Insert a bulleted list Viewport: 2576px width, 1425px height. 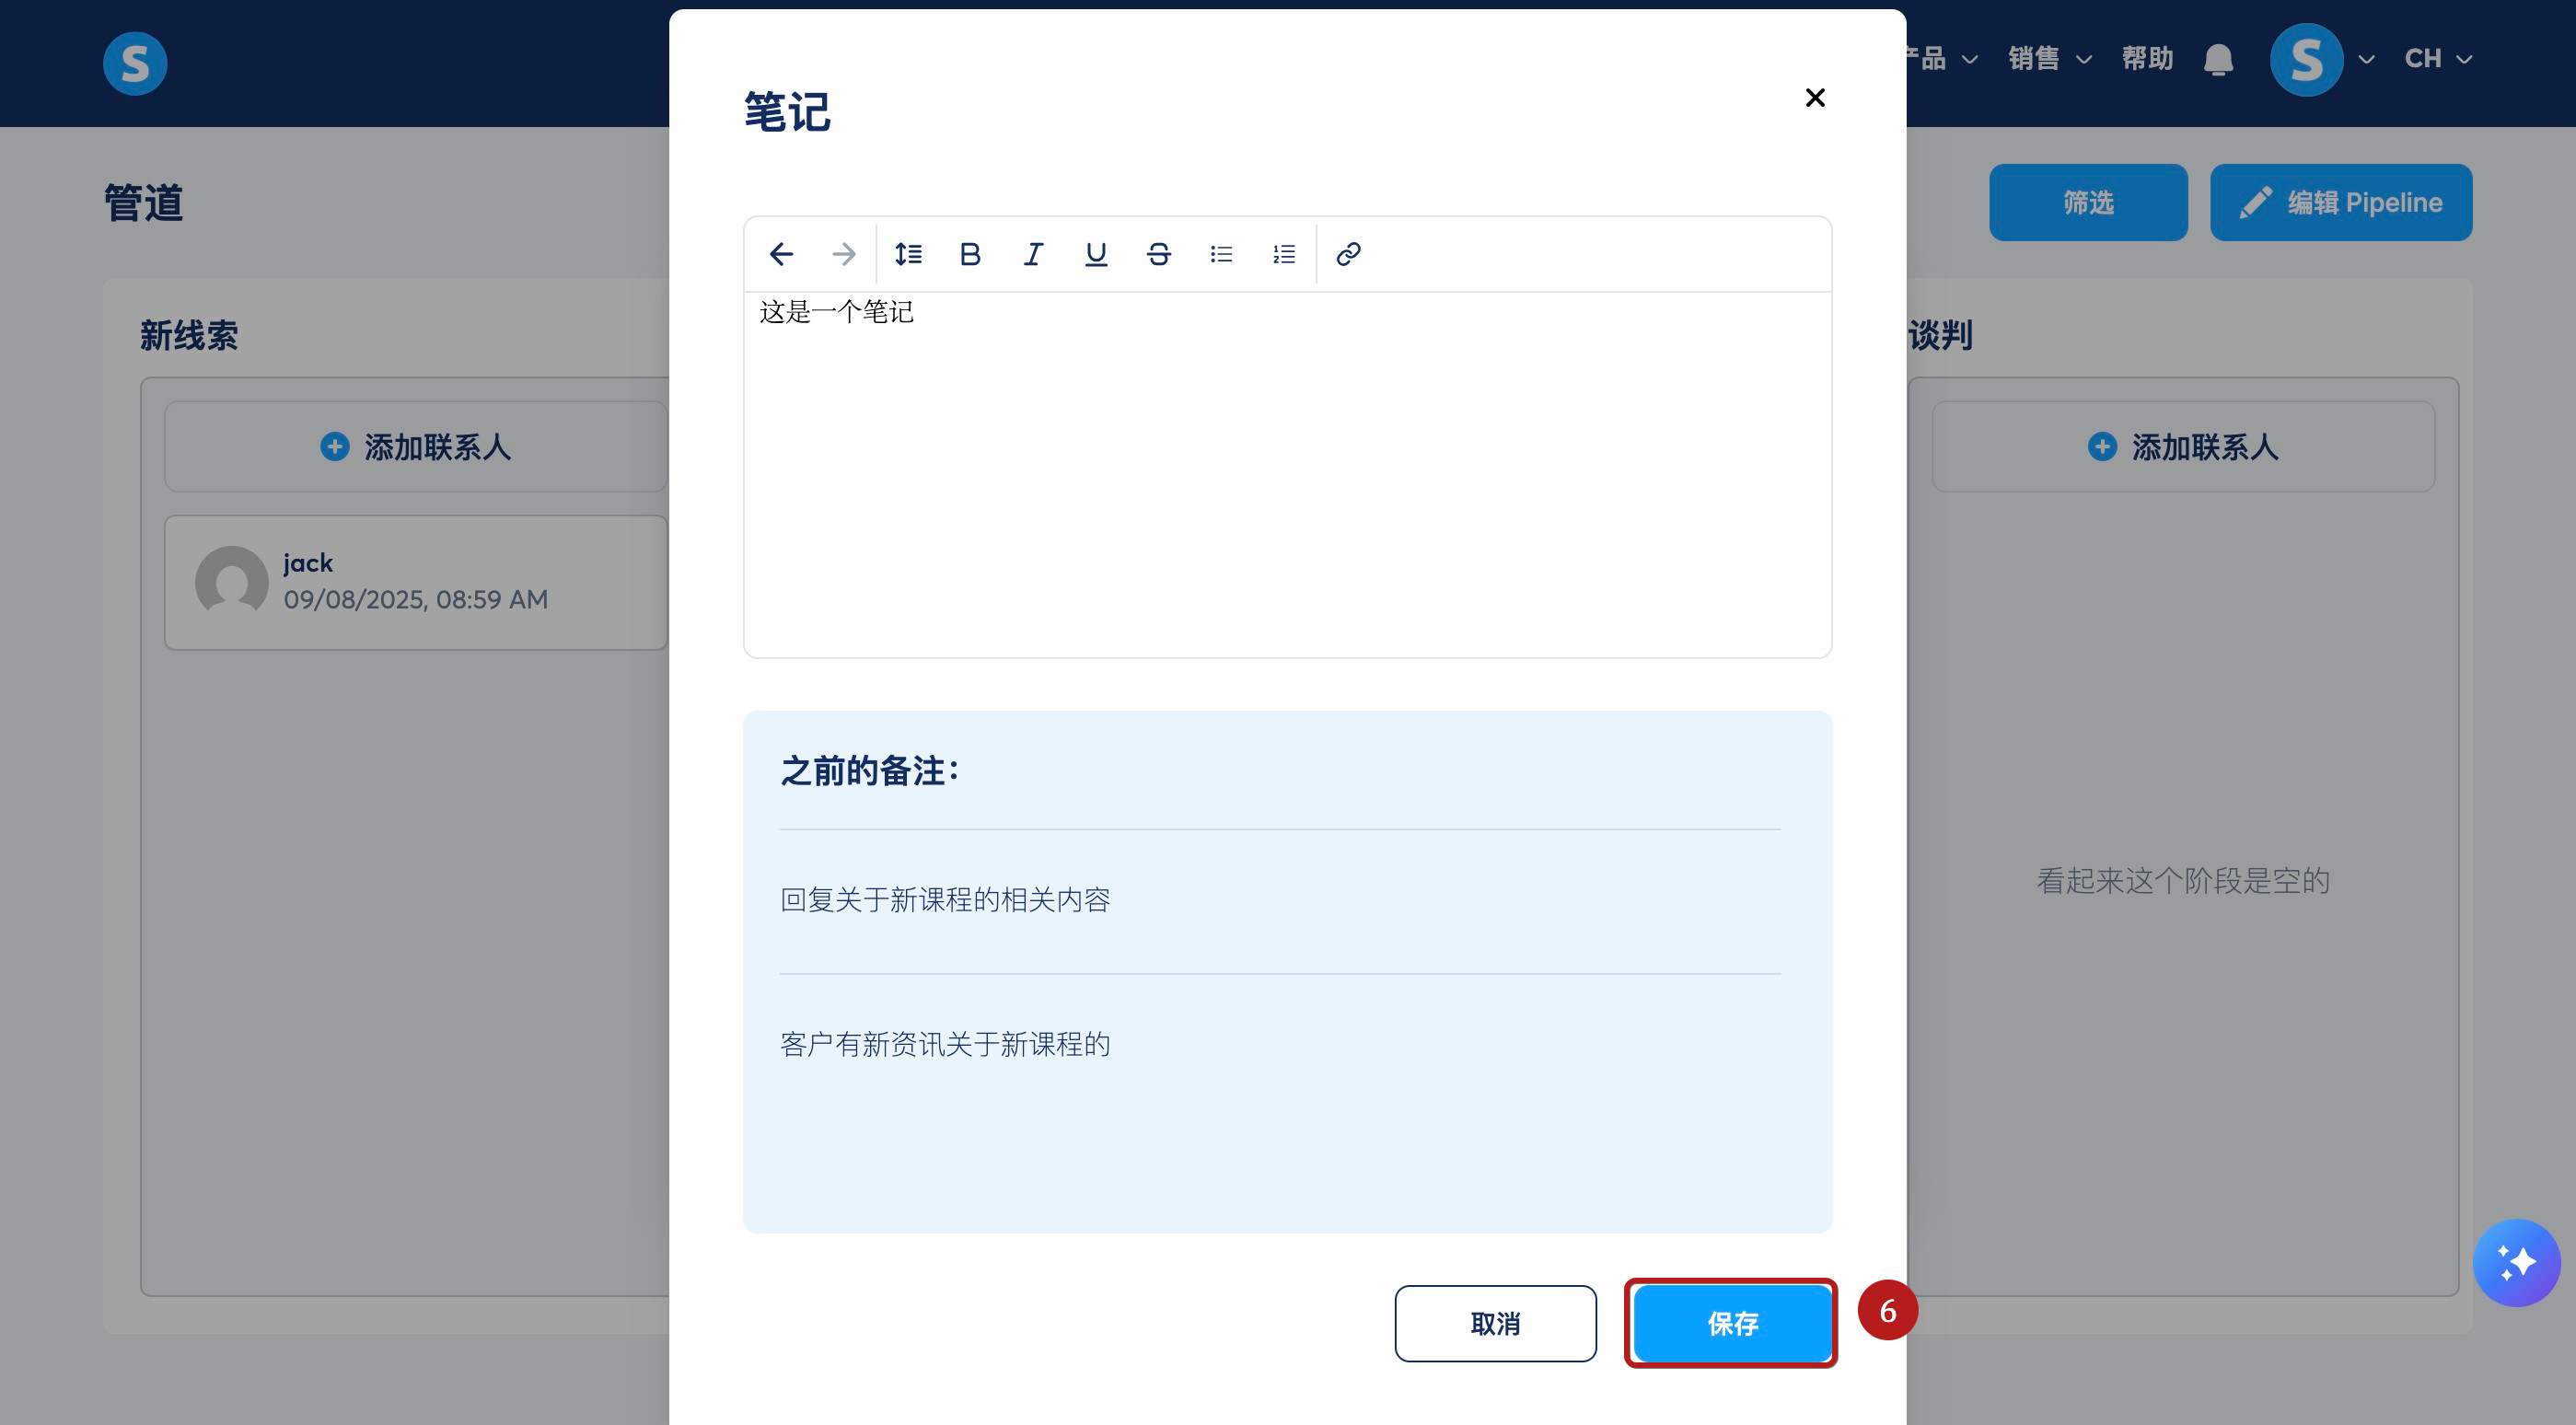(1221, 254)
